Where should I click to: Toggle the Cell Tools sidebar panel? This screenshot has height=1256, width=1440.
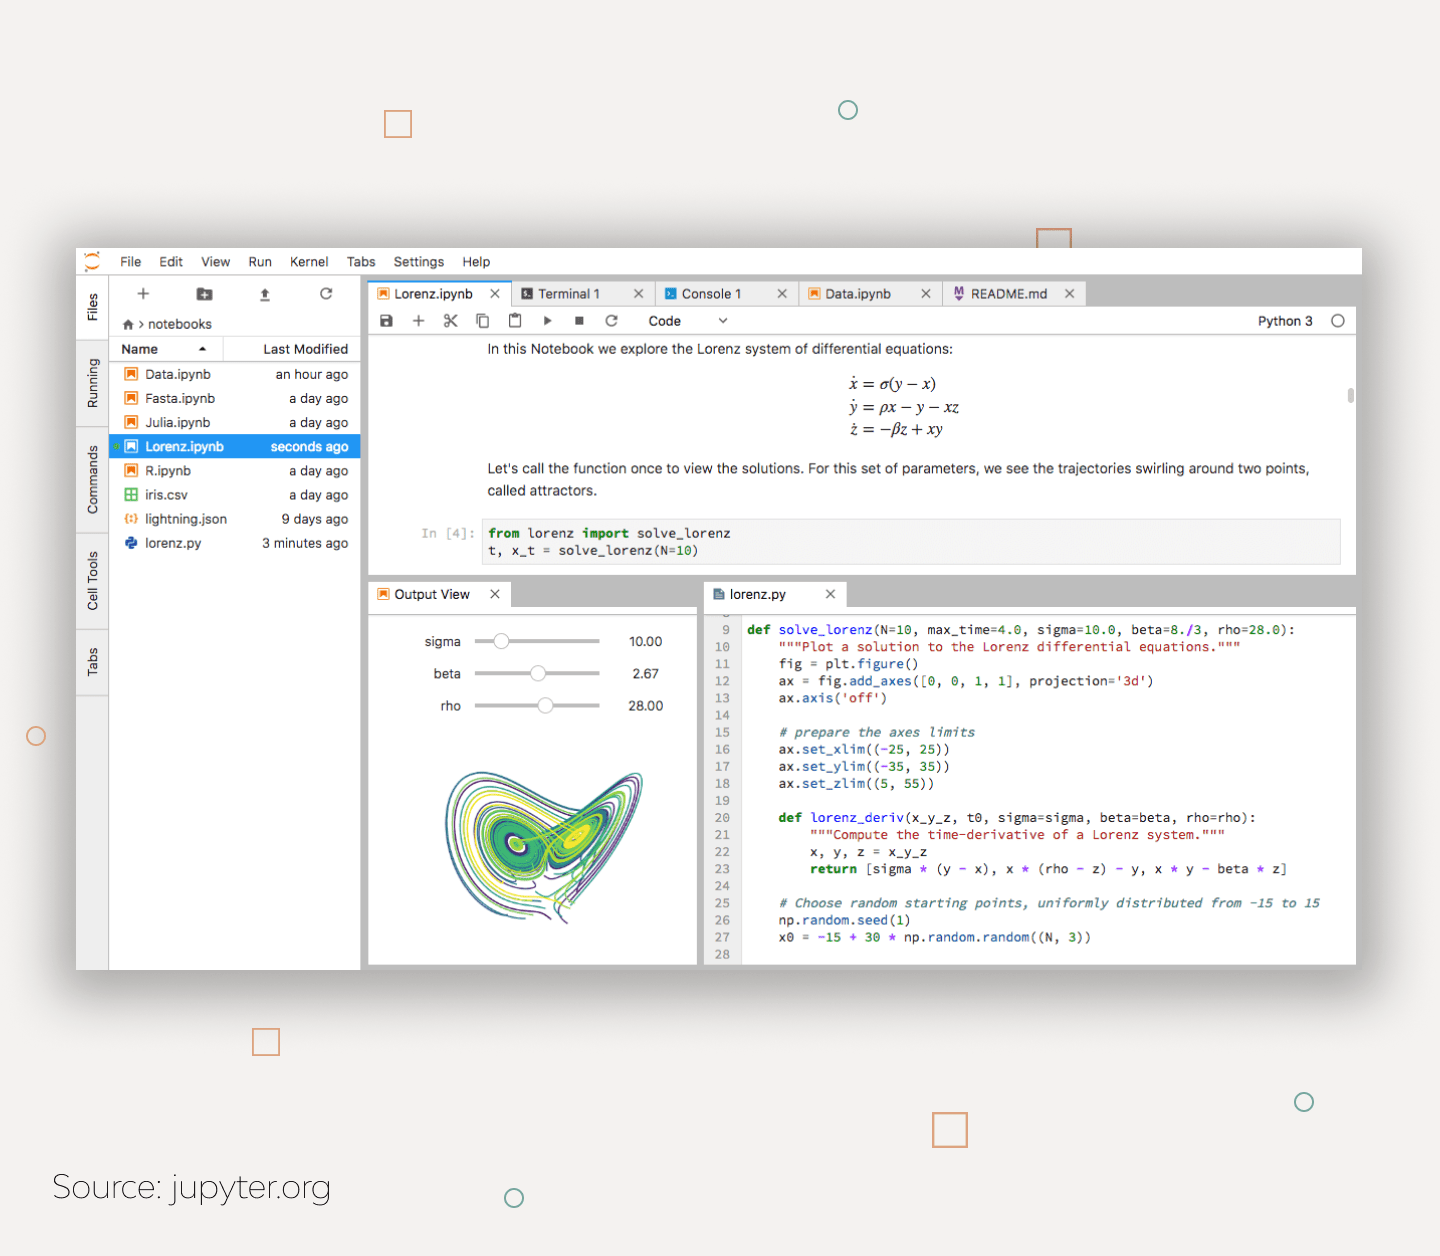coord(93,581)
